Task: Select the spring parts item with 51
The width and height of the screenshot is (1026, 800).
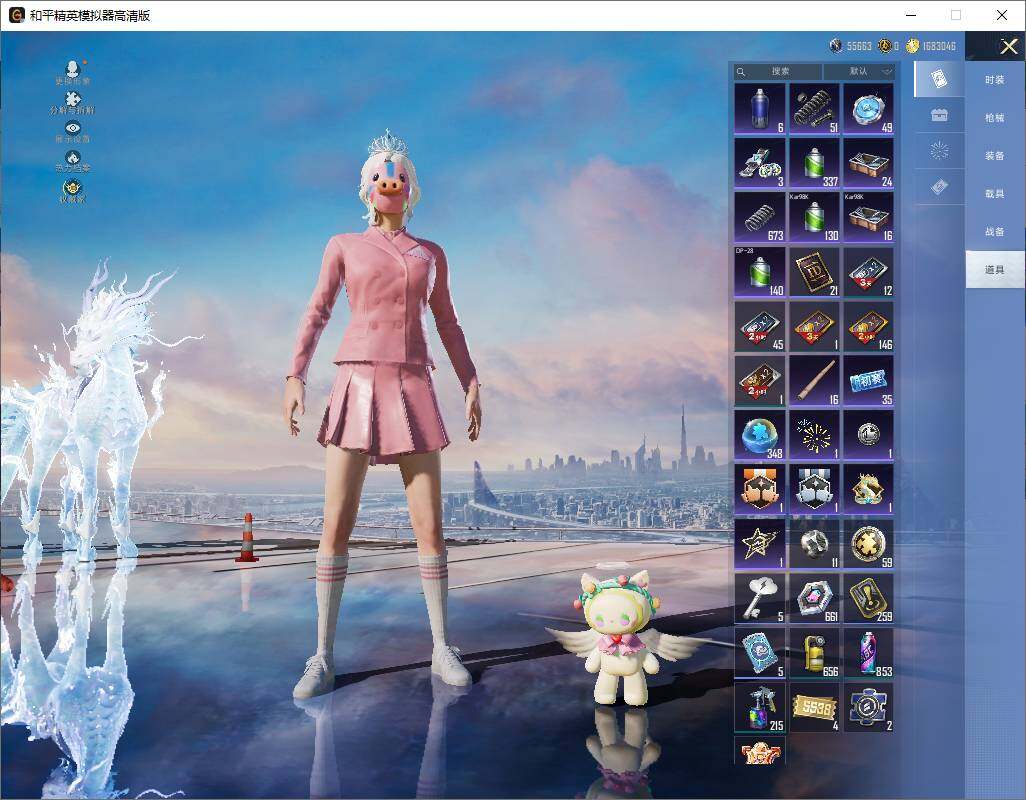Action: [x=814, y=109]
